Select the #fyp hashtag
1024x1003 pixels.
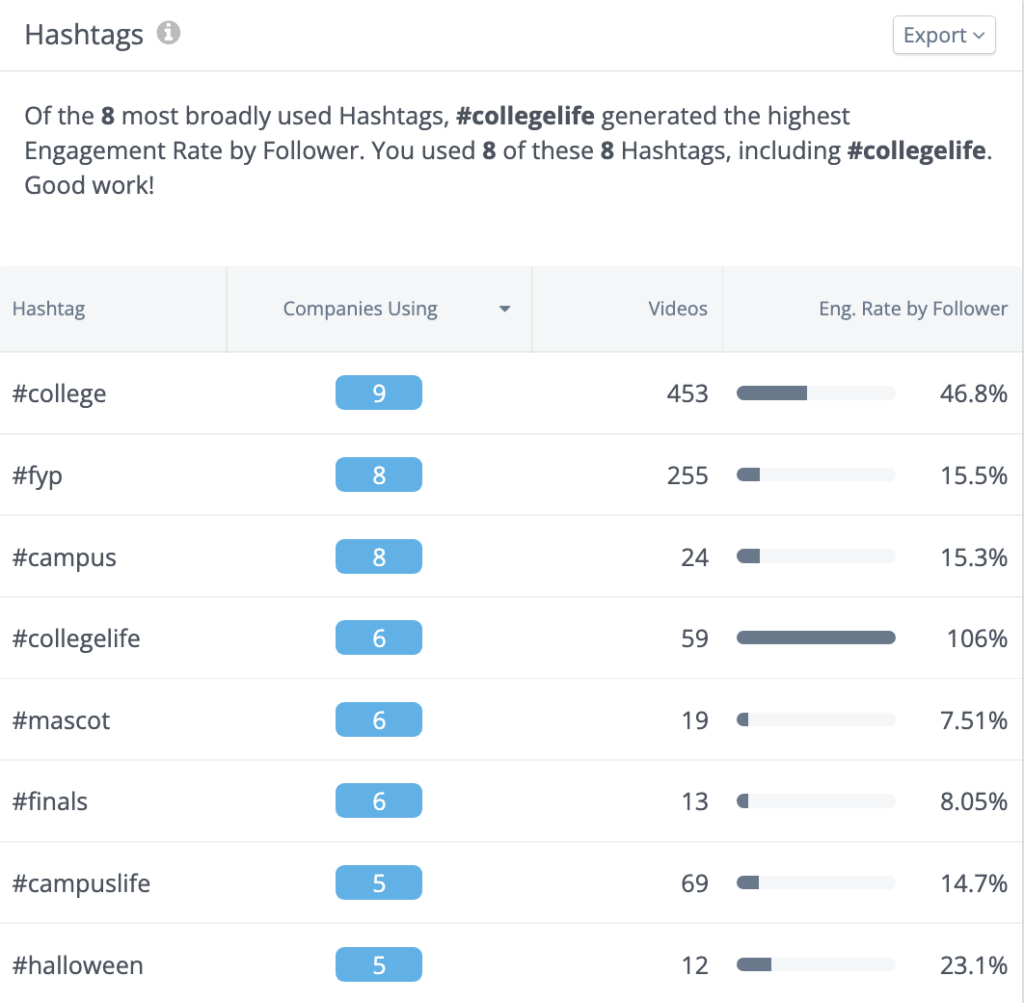click(37, 476)
